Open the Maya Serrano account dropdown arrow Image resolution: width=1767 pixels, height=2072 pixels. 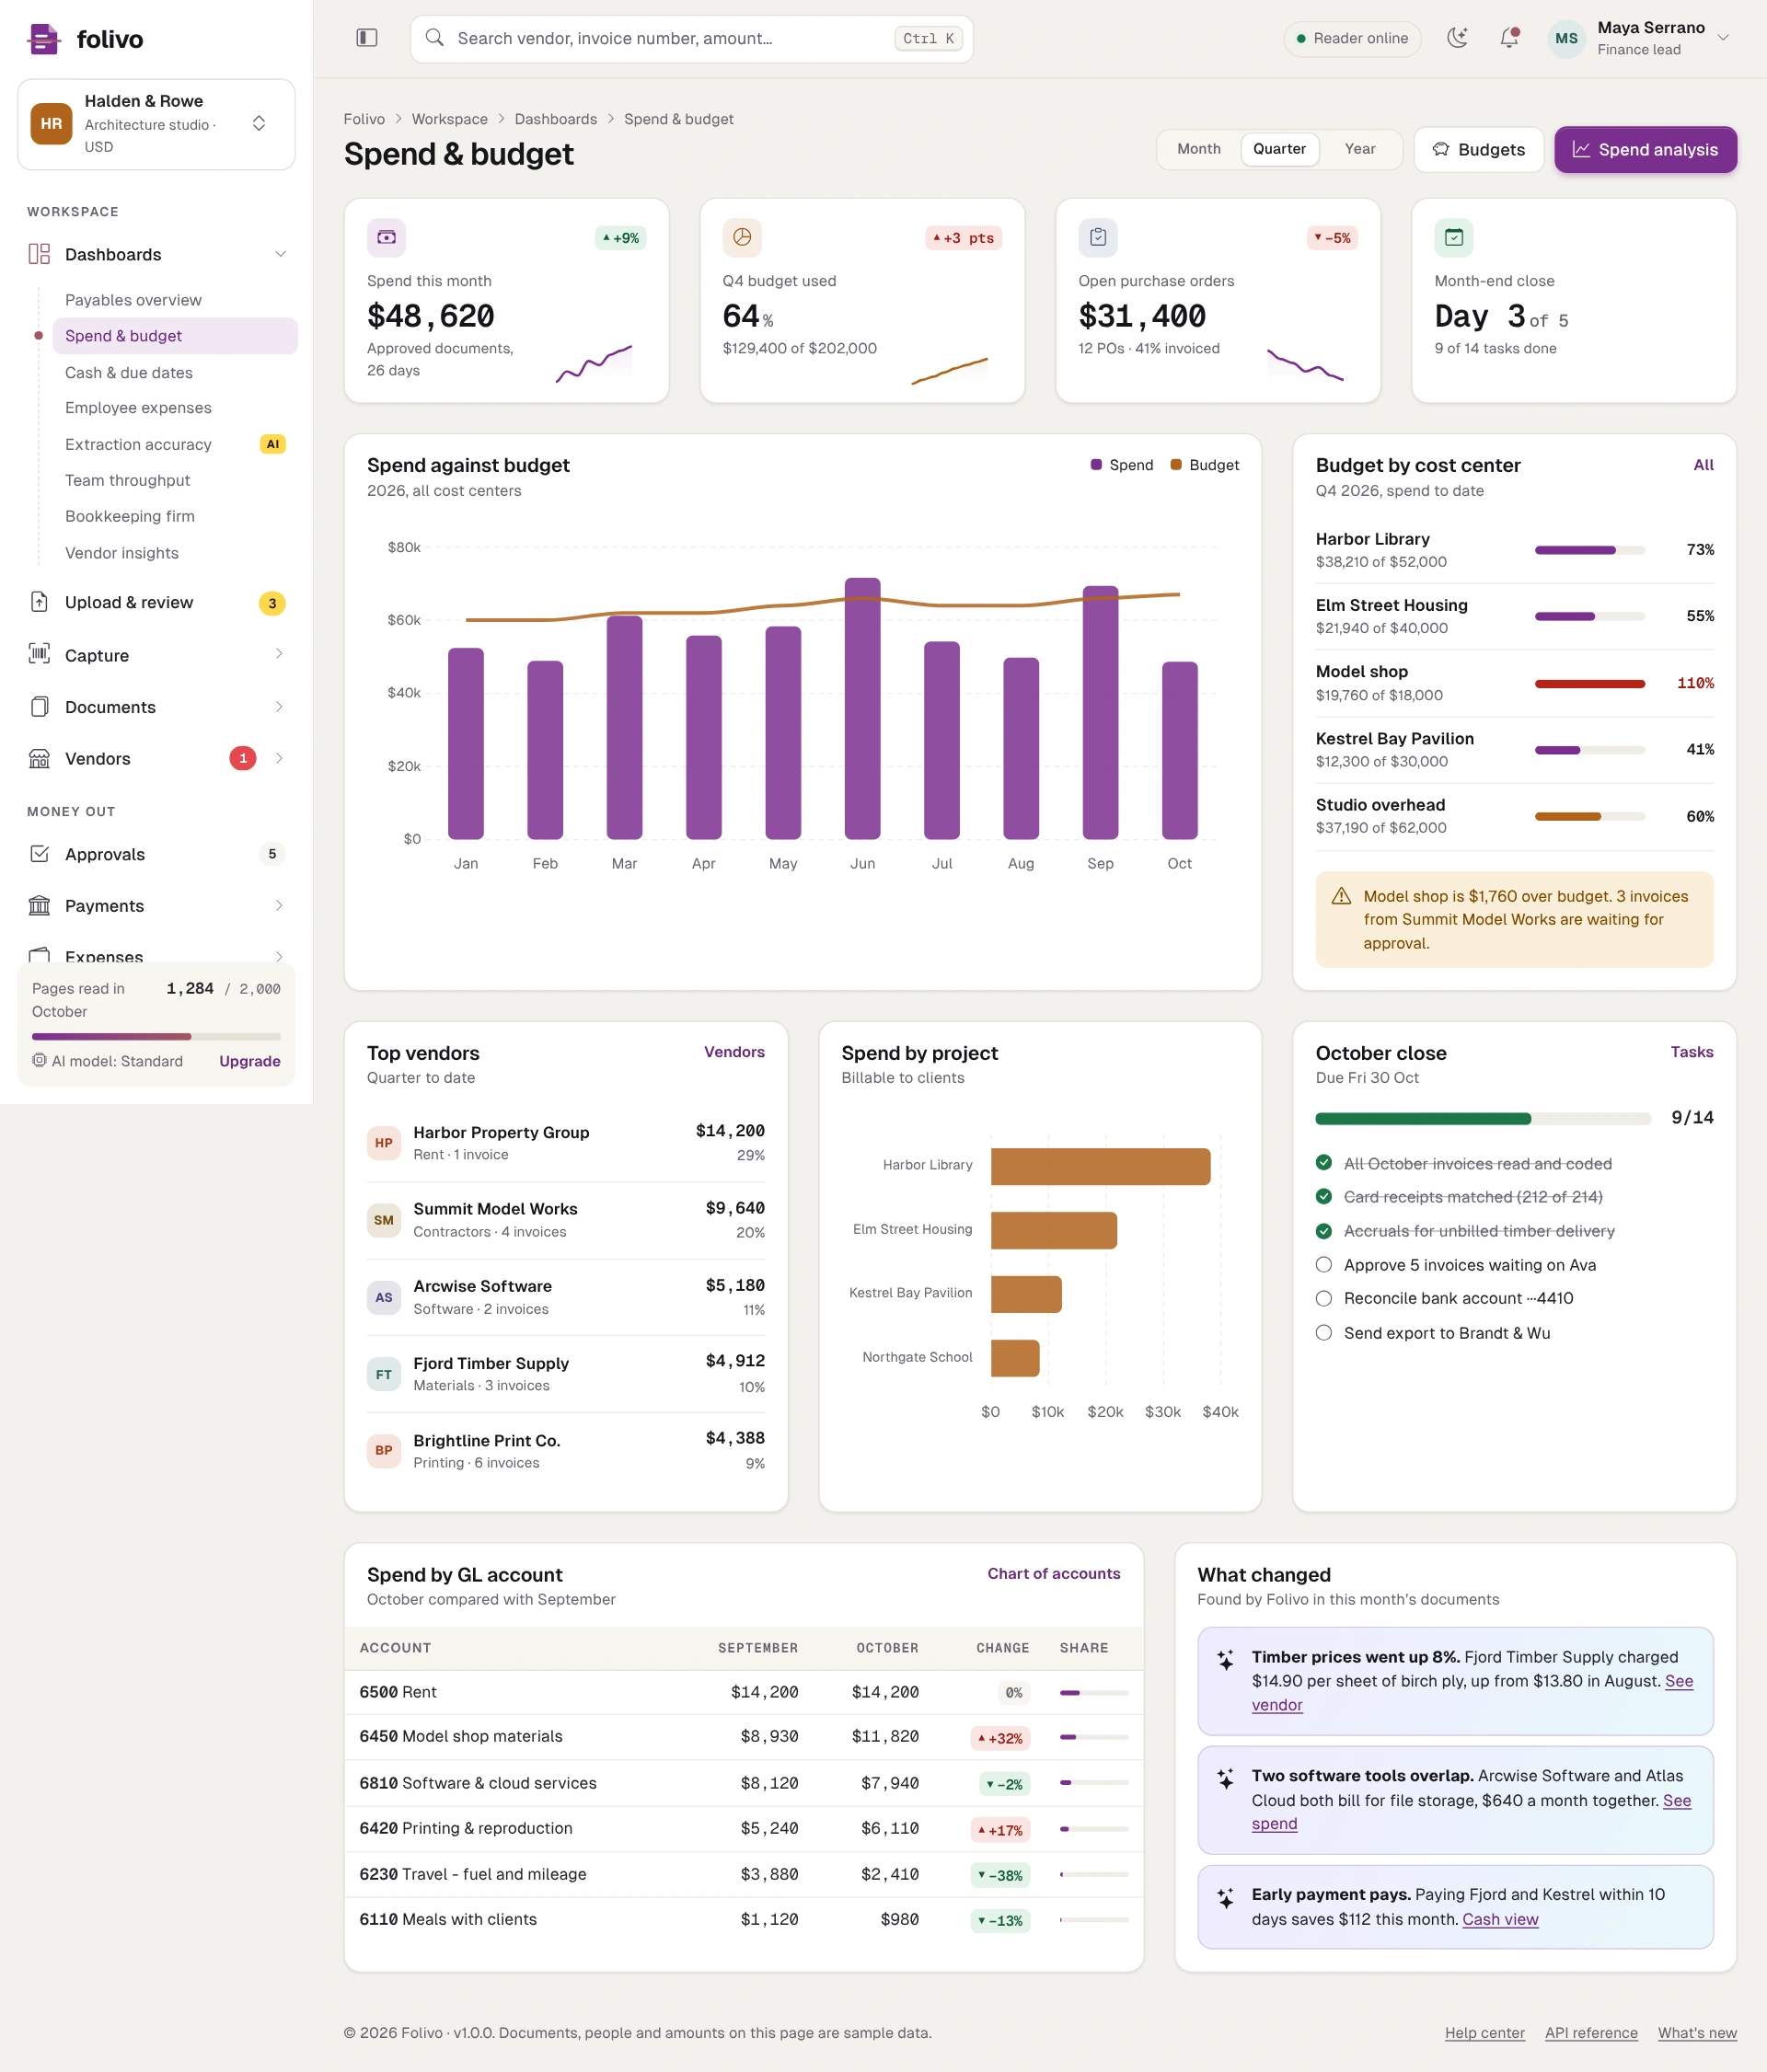click(1723, 38)
